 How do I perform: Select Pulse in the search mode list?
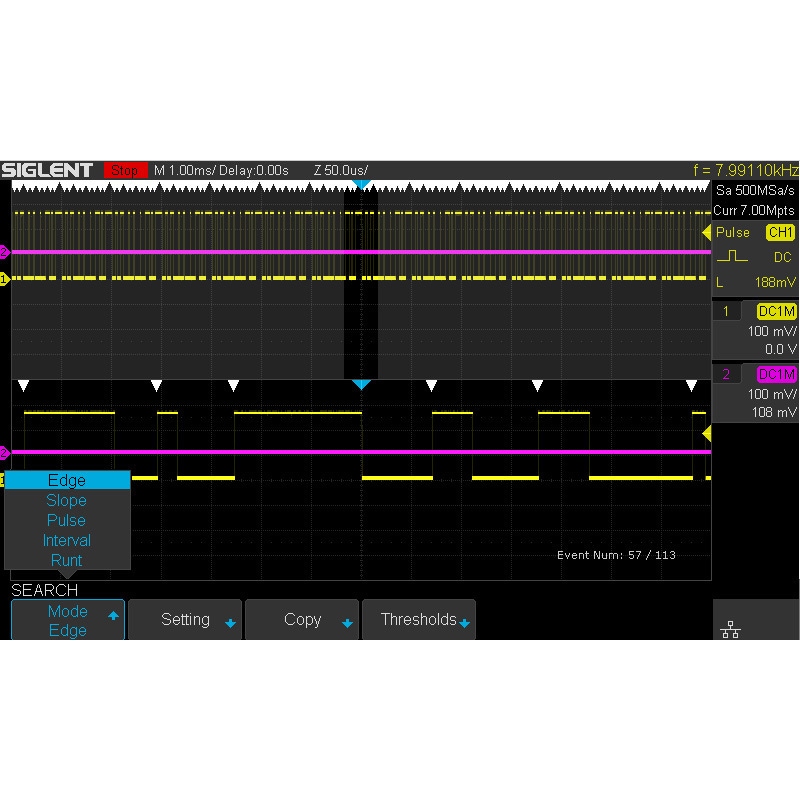pyautogui.click(x=67, y=520)
